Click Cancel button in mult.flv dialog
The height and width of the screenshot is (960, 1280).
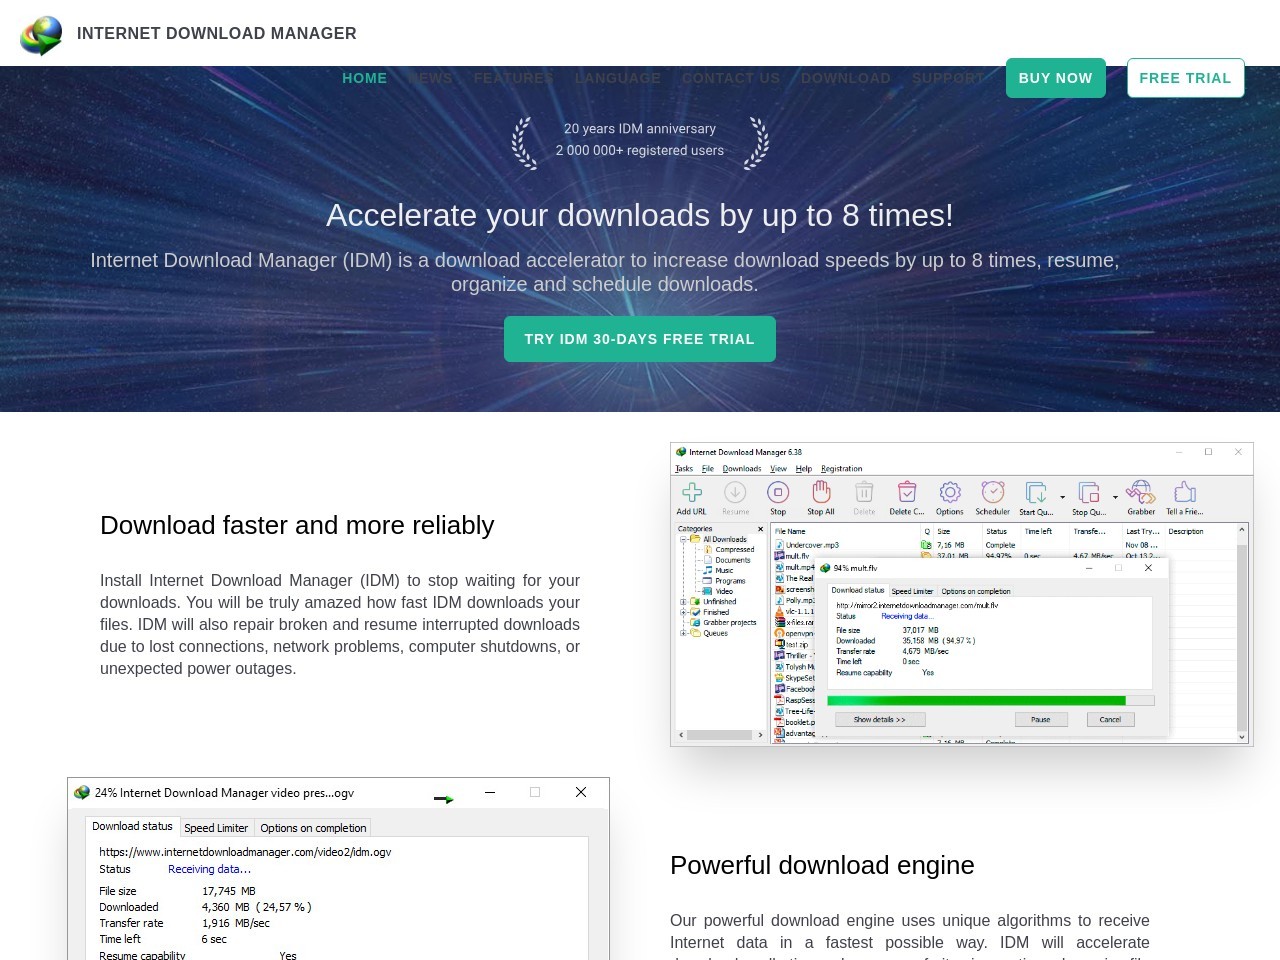tap(1110, 719)
